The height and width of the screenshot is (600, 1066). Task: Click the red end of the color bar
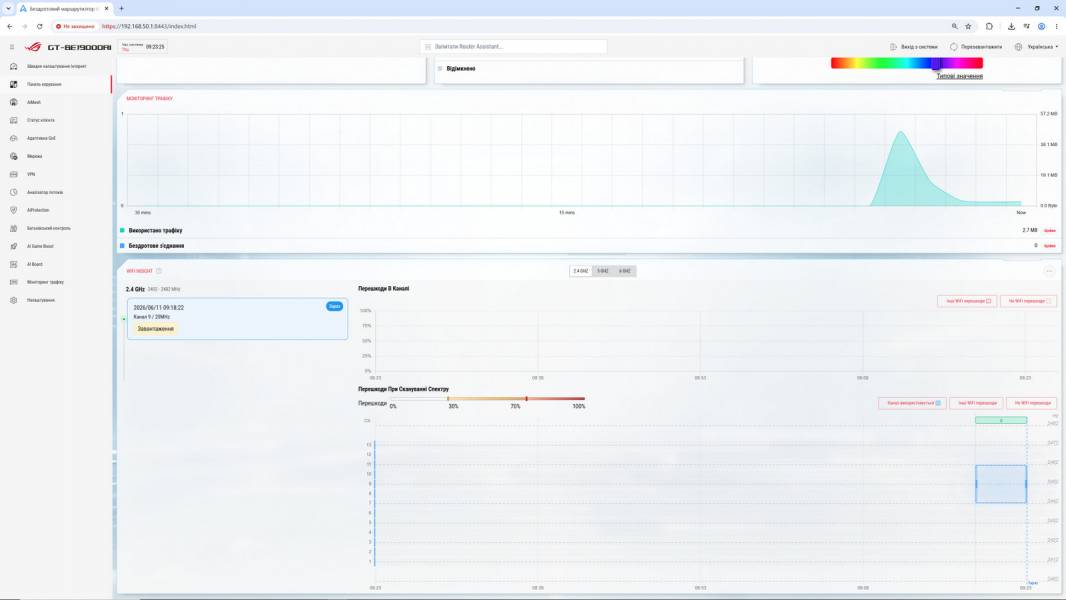click(978, 63)
